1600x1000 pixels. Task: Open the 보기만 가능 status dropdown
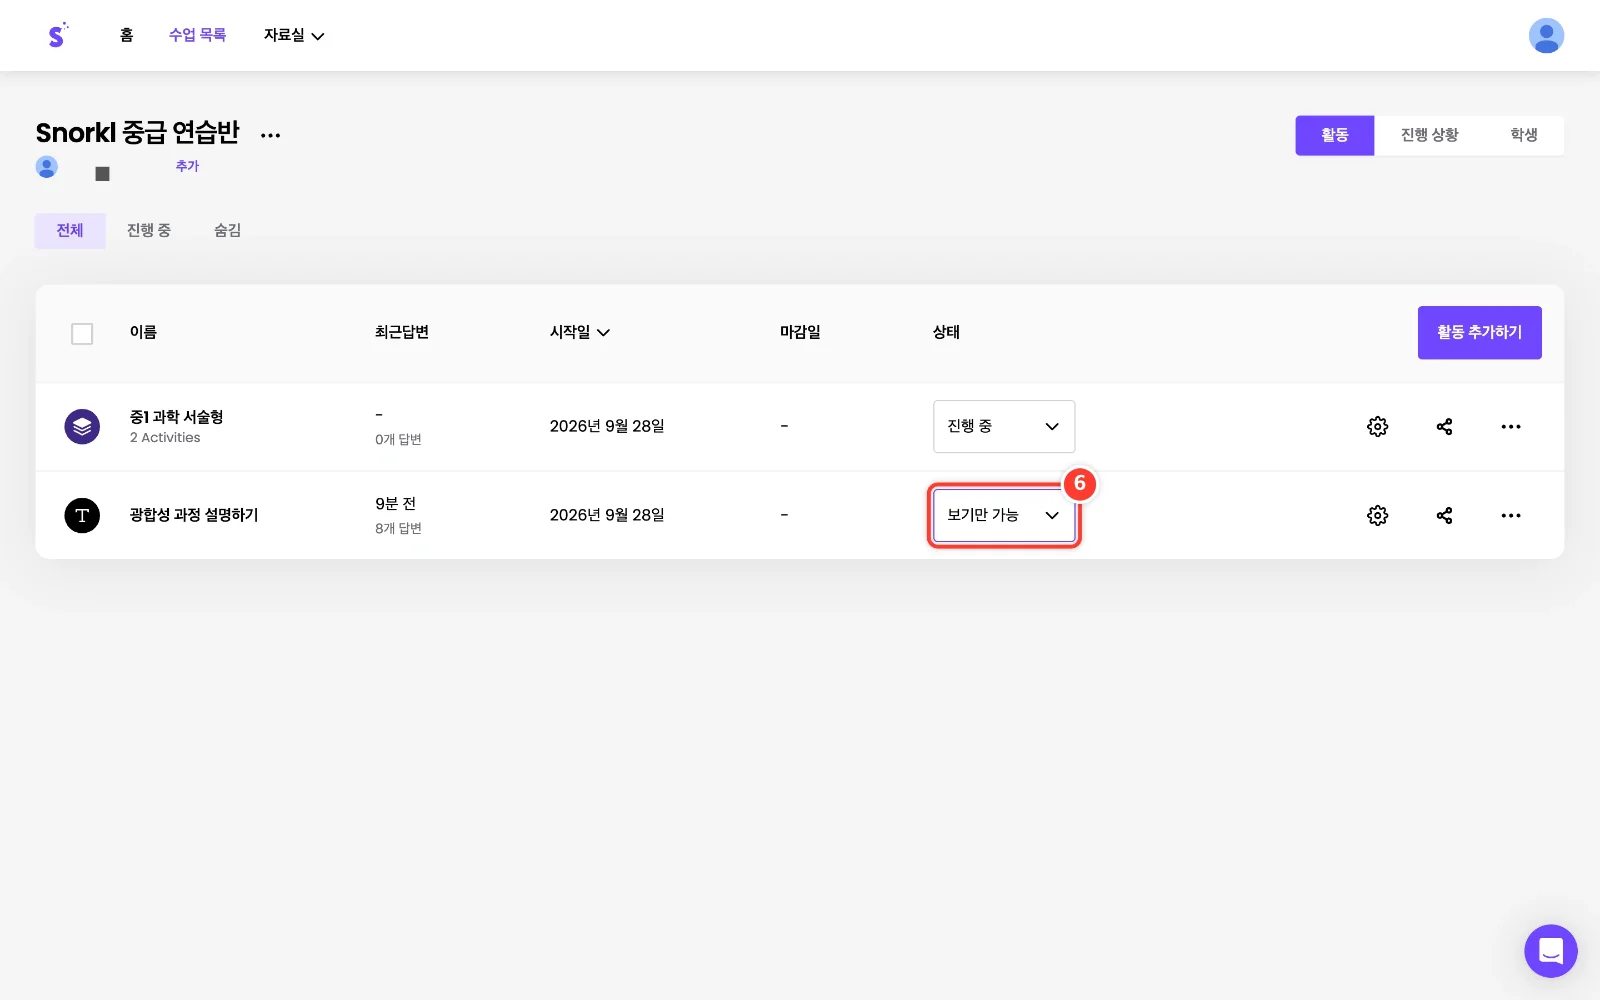[1004, 516]
